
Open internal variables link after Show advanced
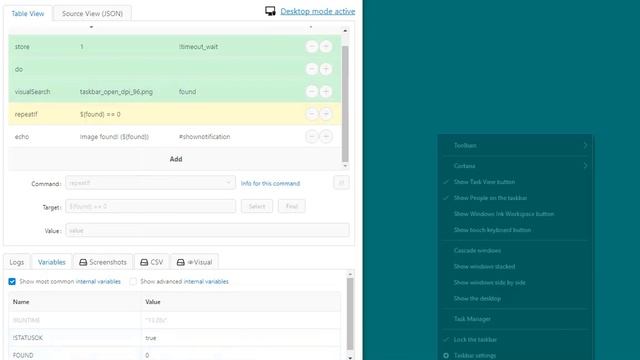tap(206, 282)
